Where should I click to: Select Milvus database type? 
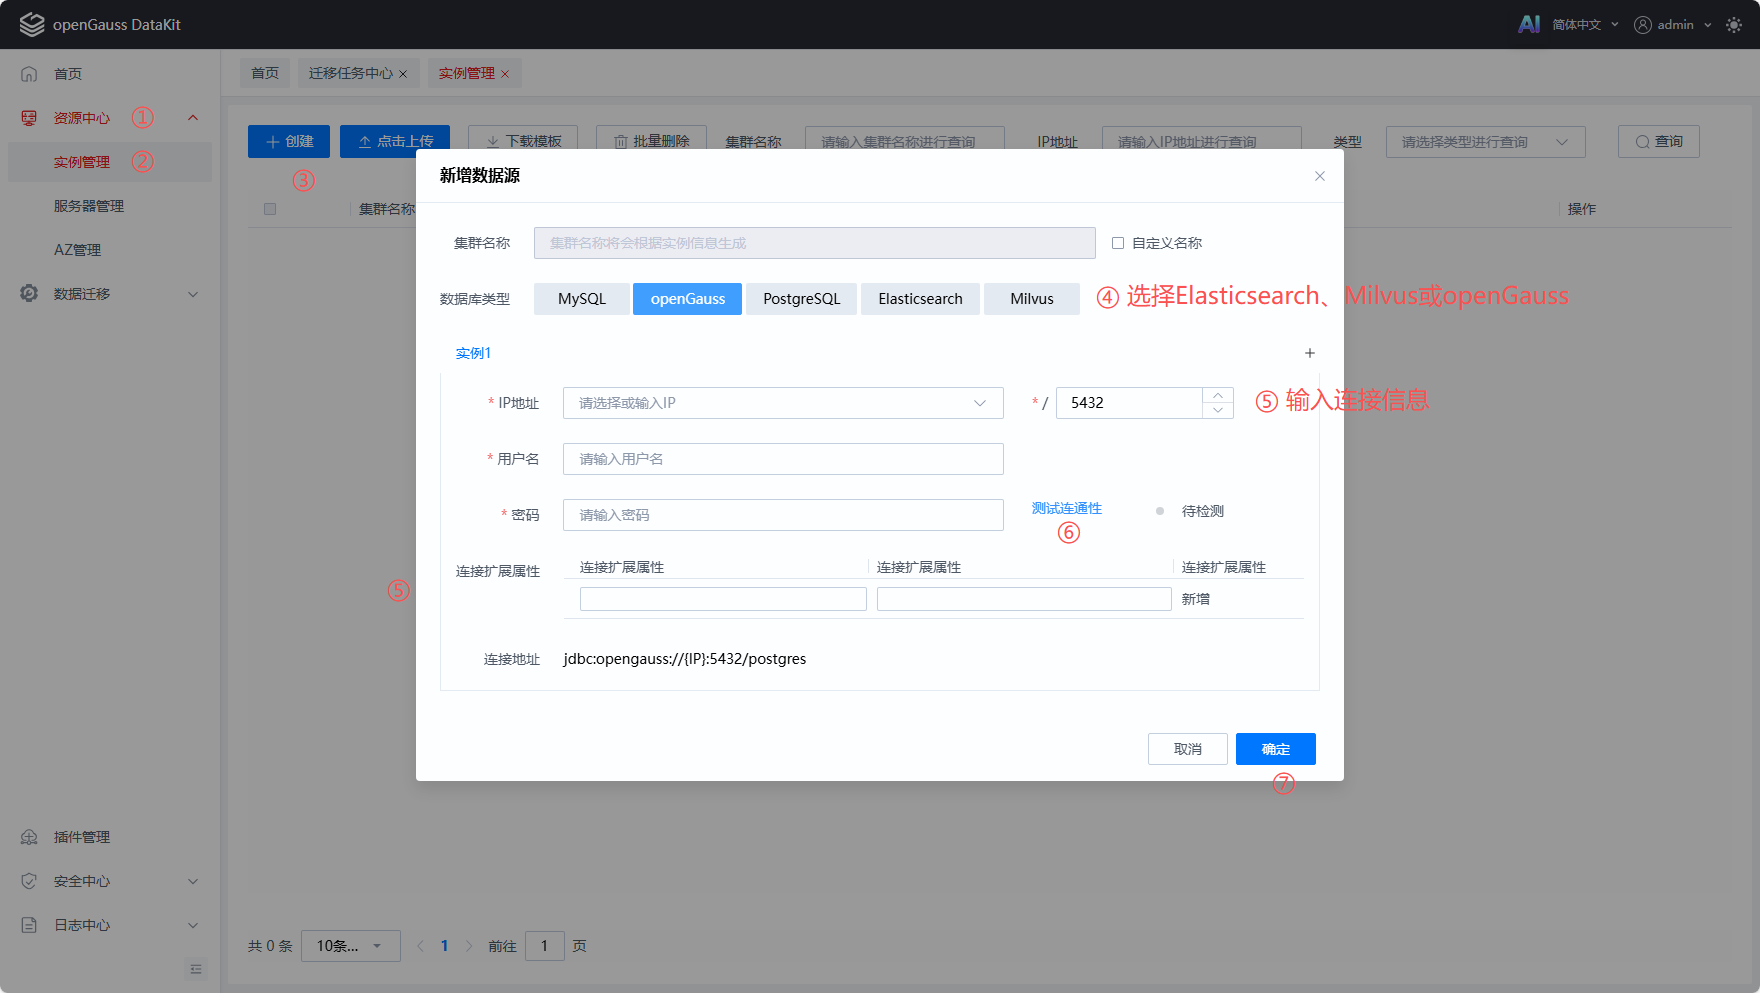[x=1032, y=299]
